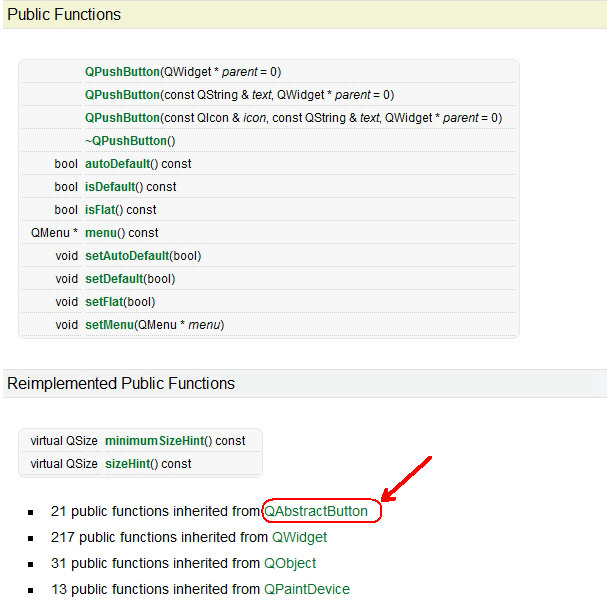Viewport: 607px width, 609px height.
Task: Open the setAutoDefault(bool) function link
Action: [127, 256]
